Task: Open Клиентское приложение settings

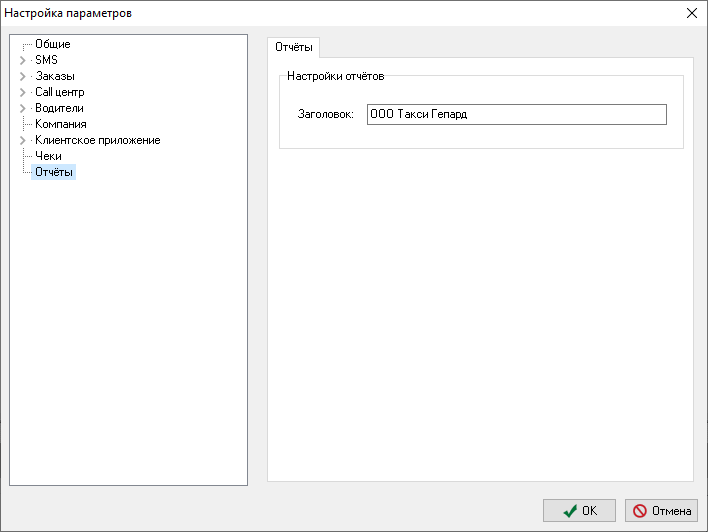Action: coord(98,140)
